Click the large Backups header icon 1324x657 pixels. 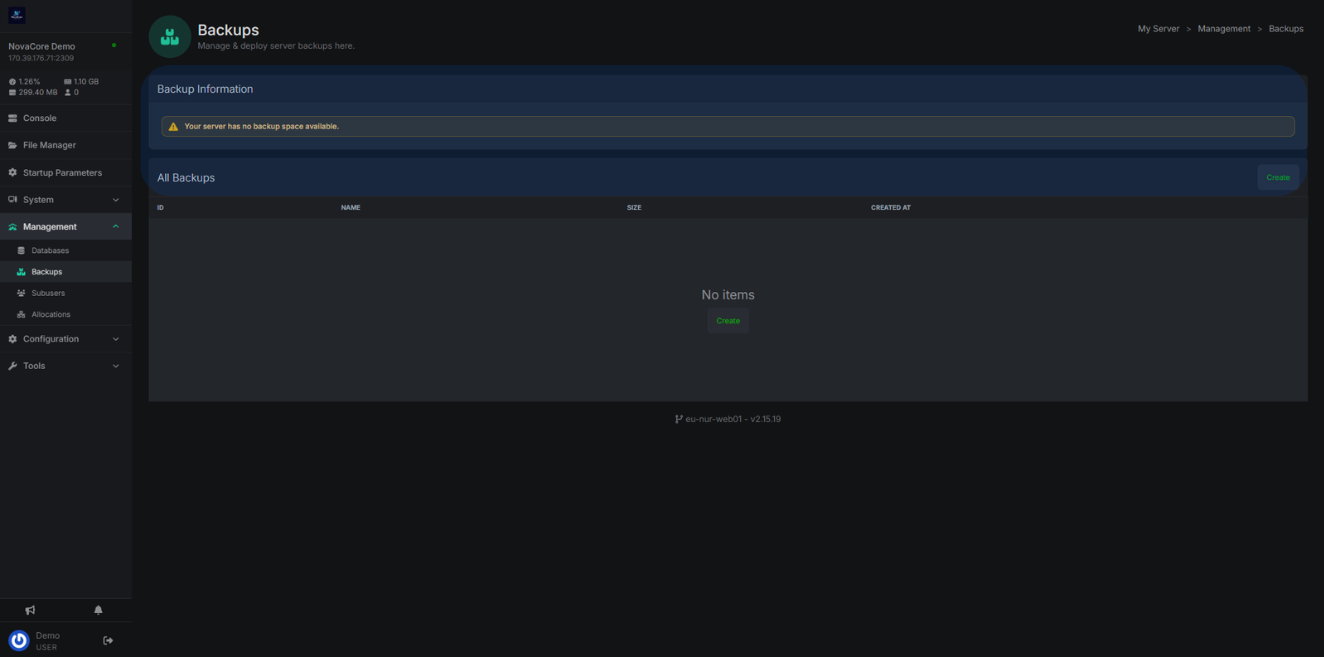click(170, 37)
